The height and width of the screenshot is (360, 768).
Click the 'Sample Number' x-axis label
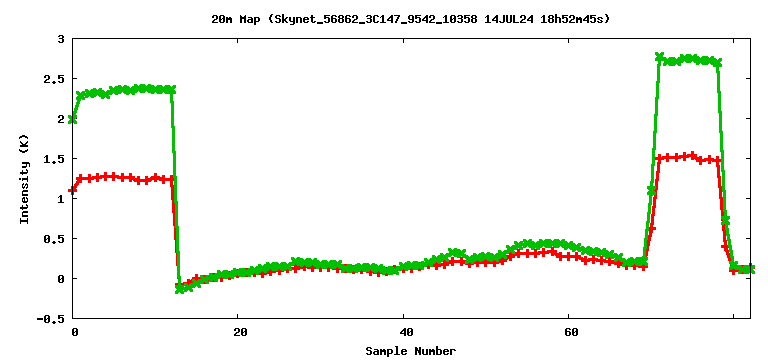(410, 351)
